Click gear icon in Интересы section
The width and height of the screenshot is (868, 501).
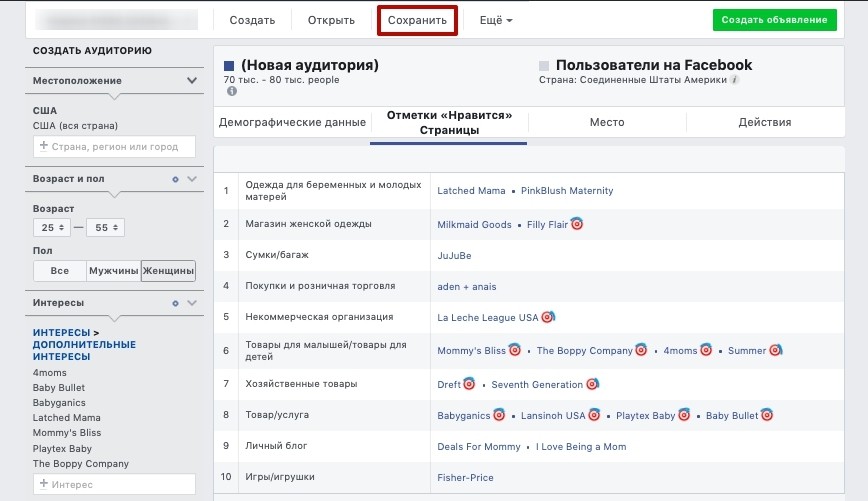(x=175, y=303)
